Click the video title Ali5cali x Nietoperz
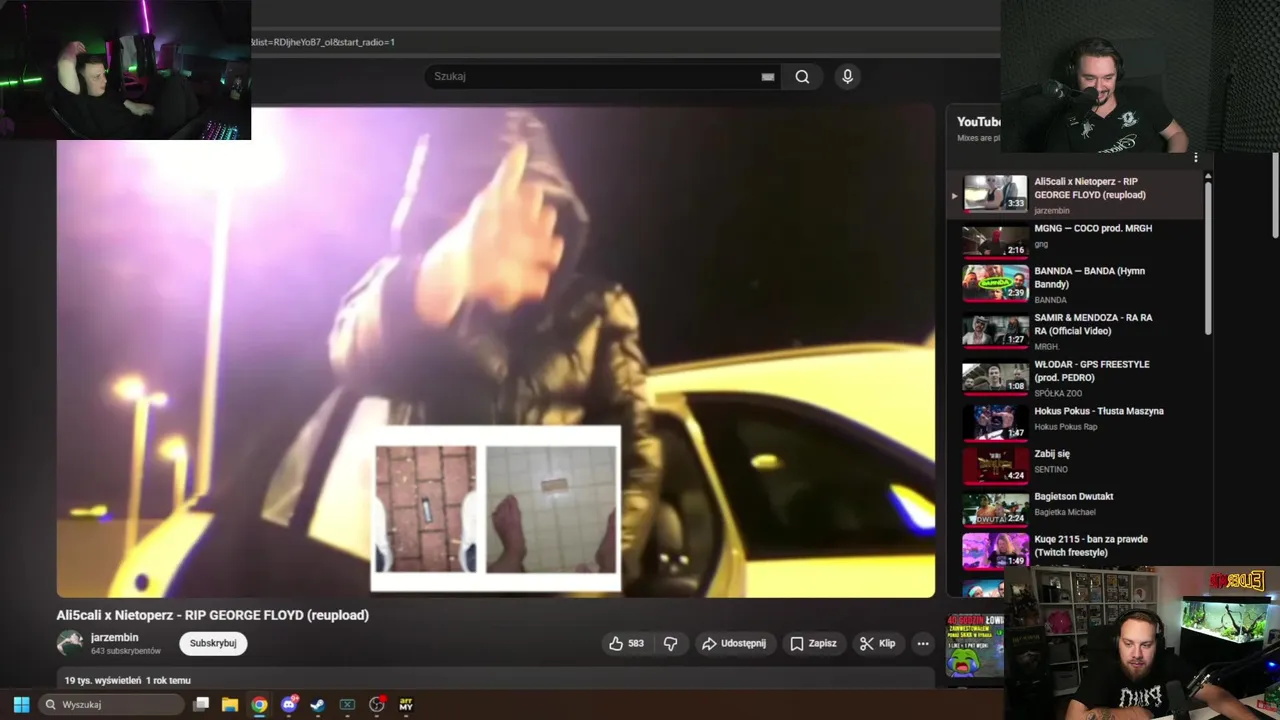This screenshot has width=1280, height=720. (213, 615)
